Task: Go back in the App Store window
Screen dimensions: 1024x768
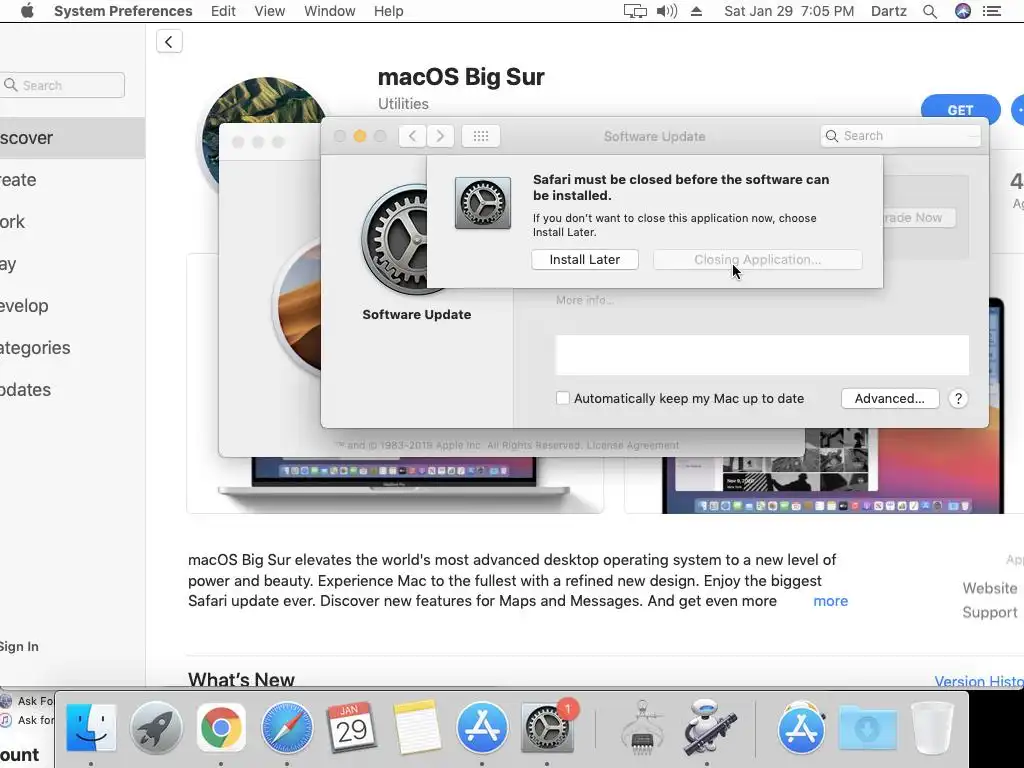Action: pos(169,42)
